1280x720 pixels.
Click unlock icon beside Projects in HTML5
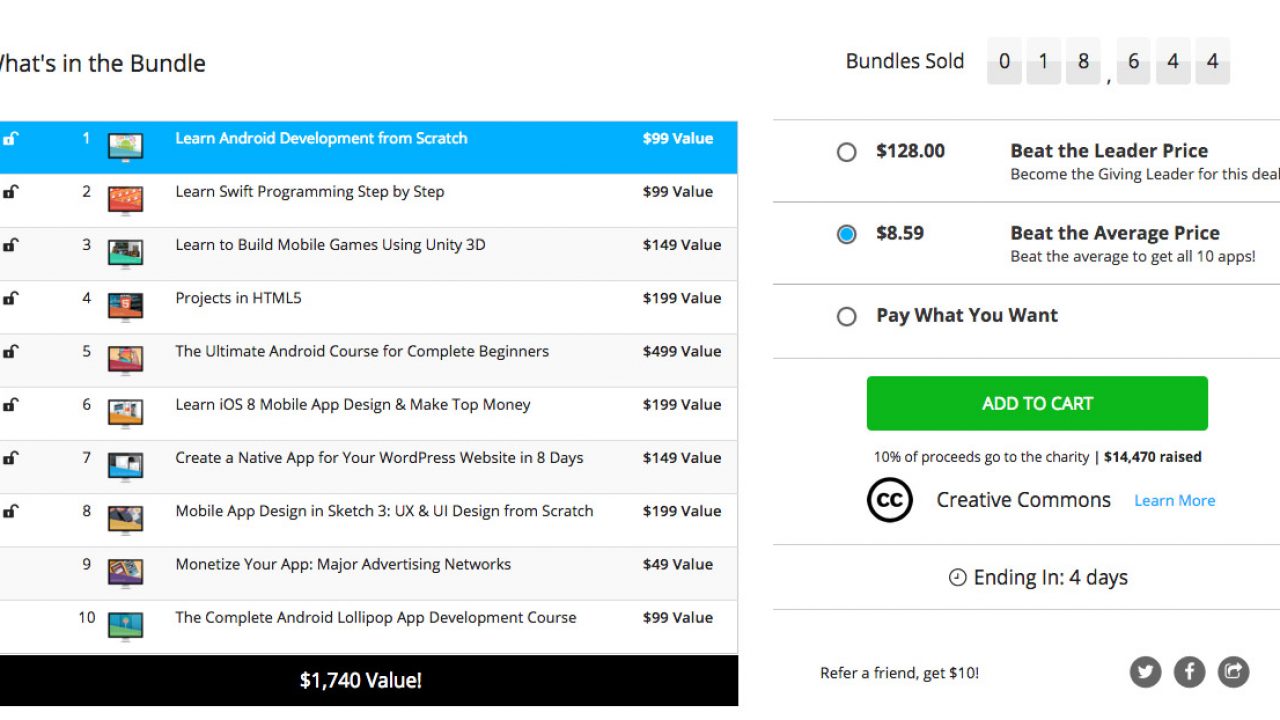(x=10, y=298)
